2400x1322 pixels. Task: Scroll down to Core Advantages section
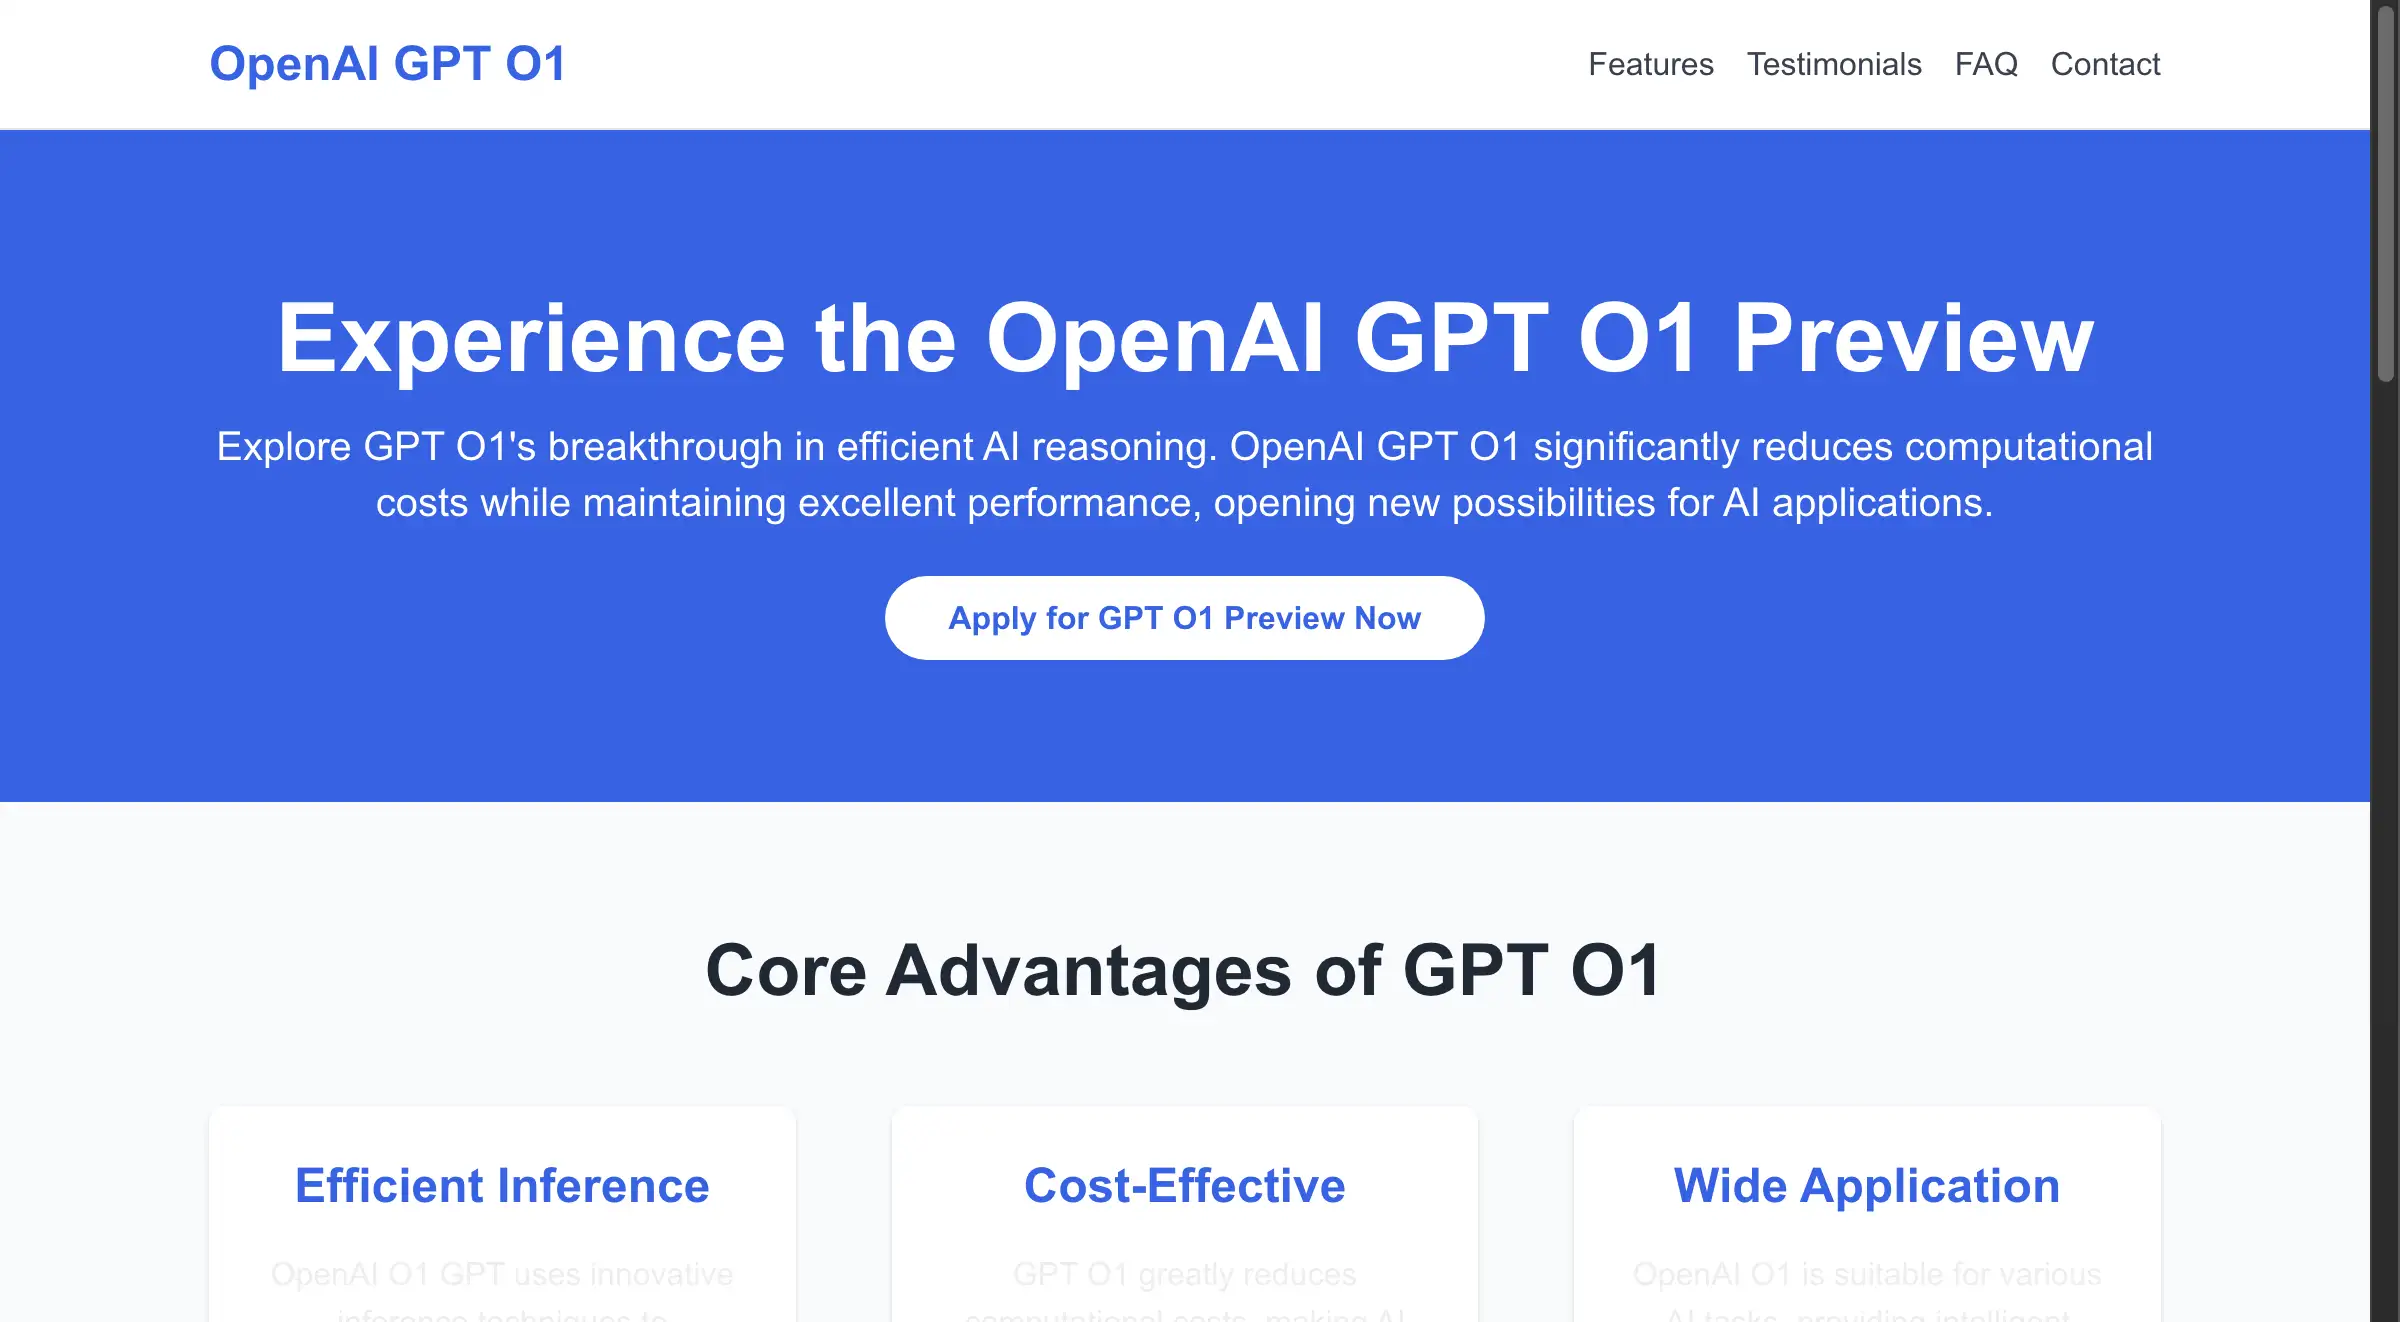click(1185, 969)
